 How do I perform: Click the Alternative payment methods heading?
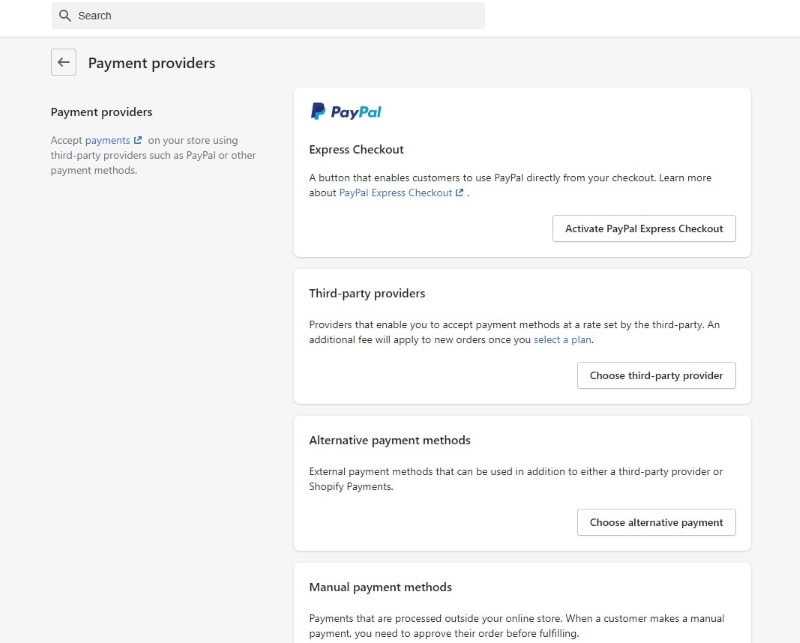click(x=389, y=440)
